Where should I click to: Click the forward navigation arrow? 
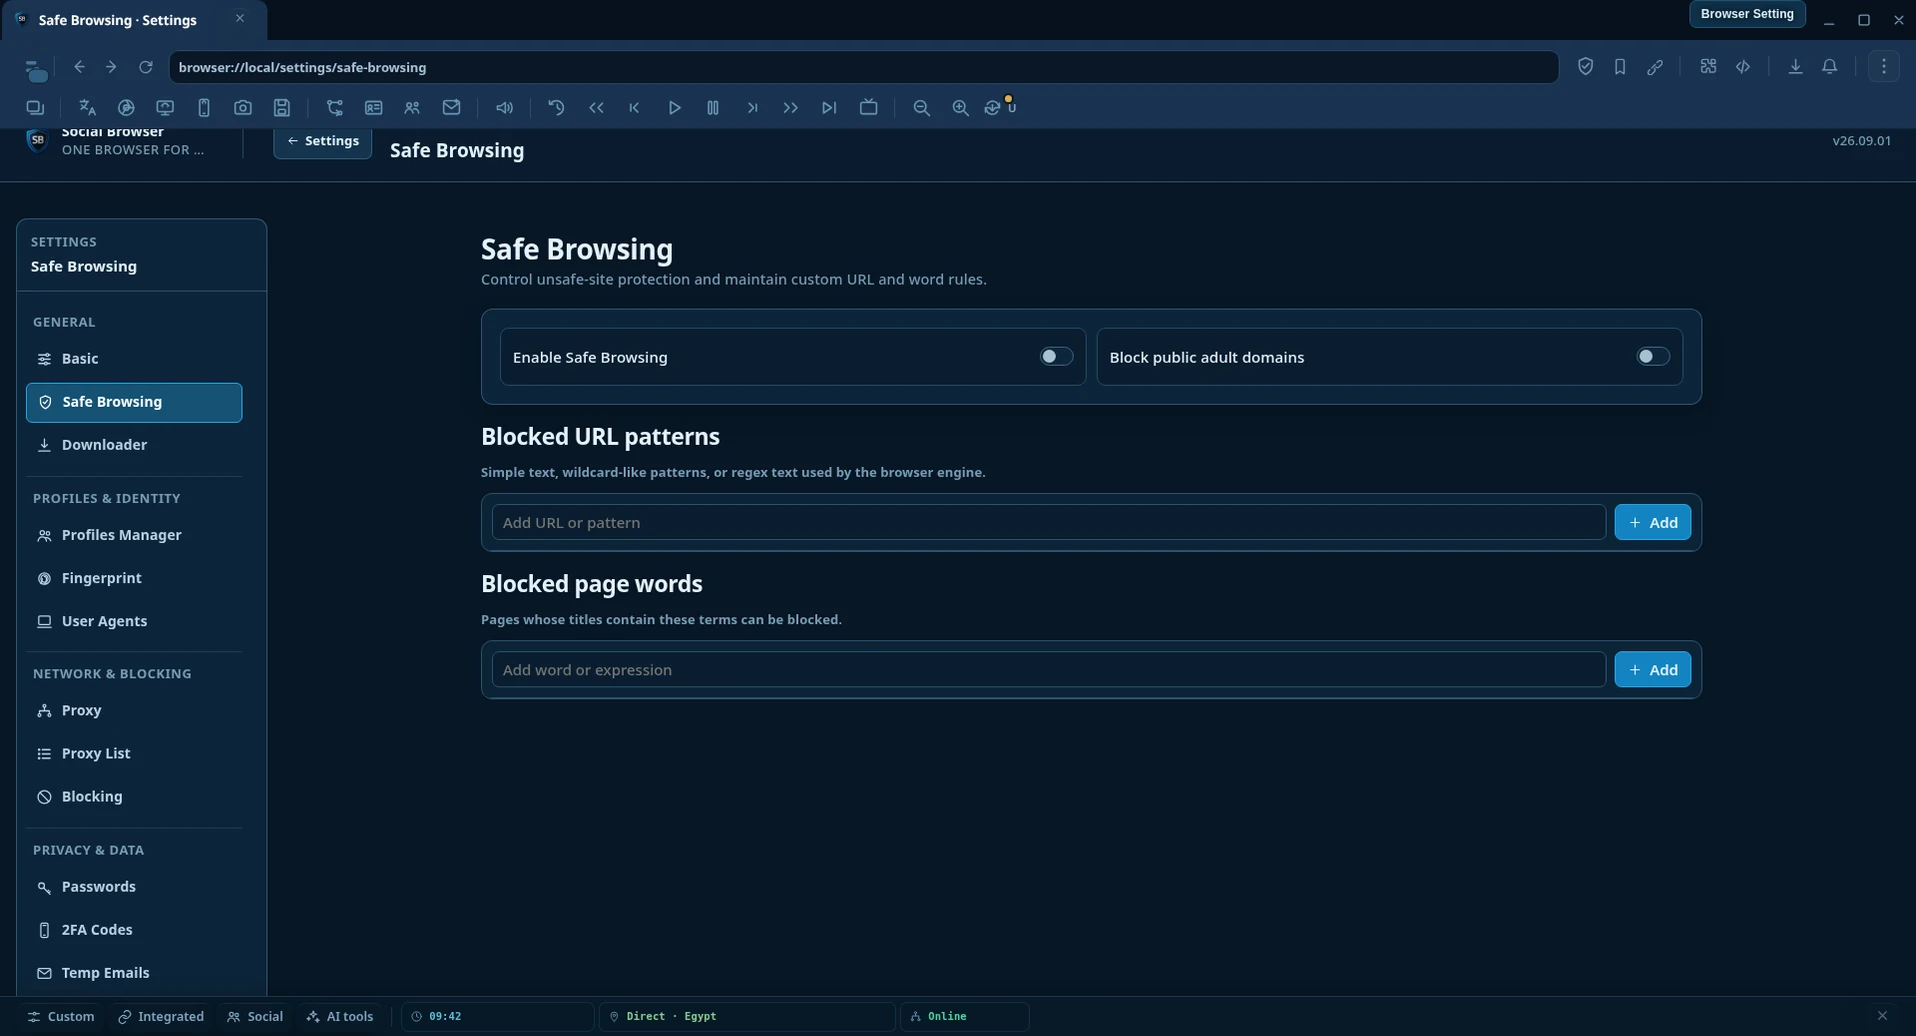[111, 67]
